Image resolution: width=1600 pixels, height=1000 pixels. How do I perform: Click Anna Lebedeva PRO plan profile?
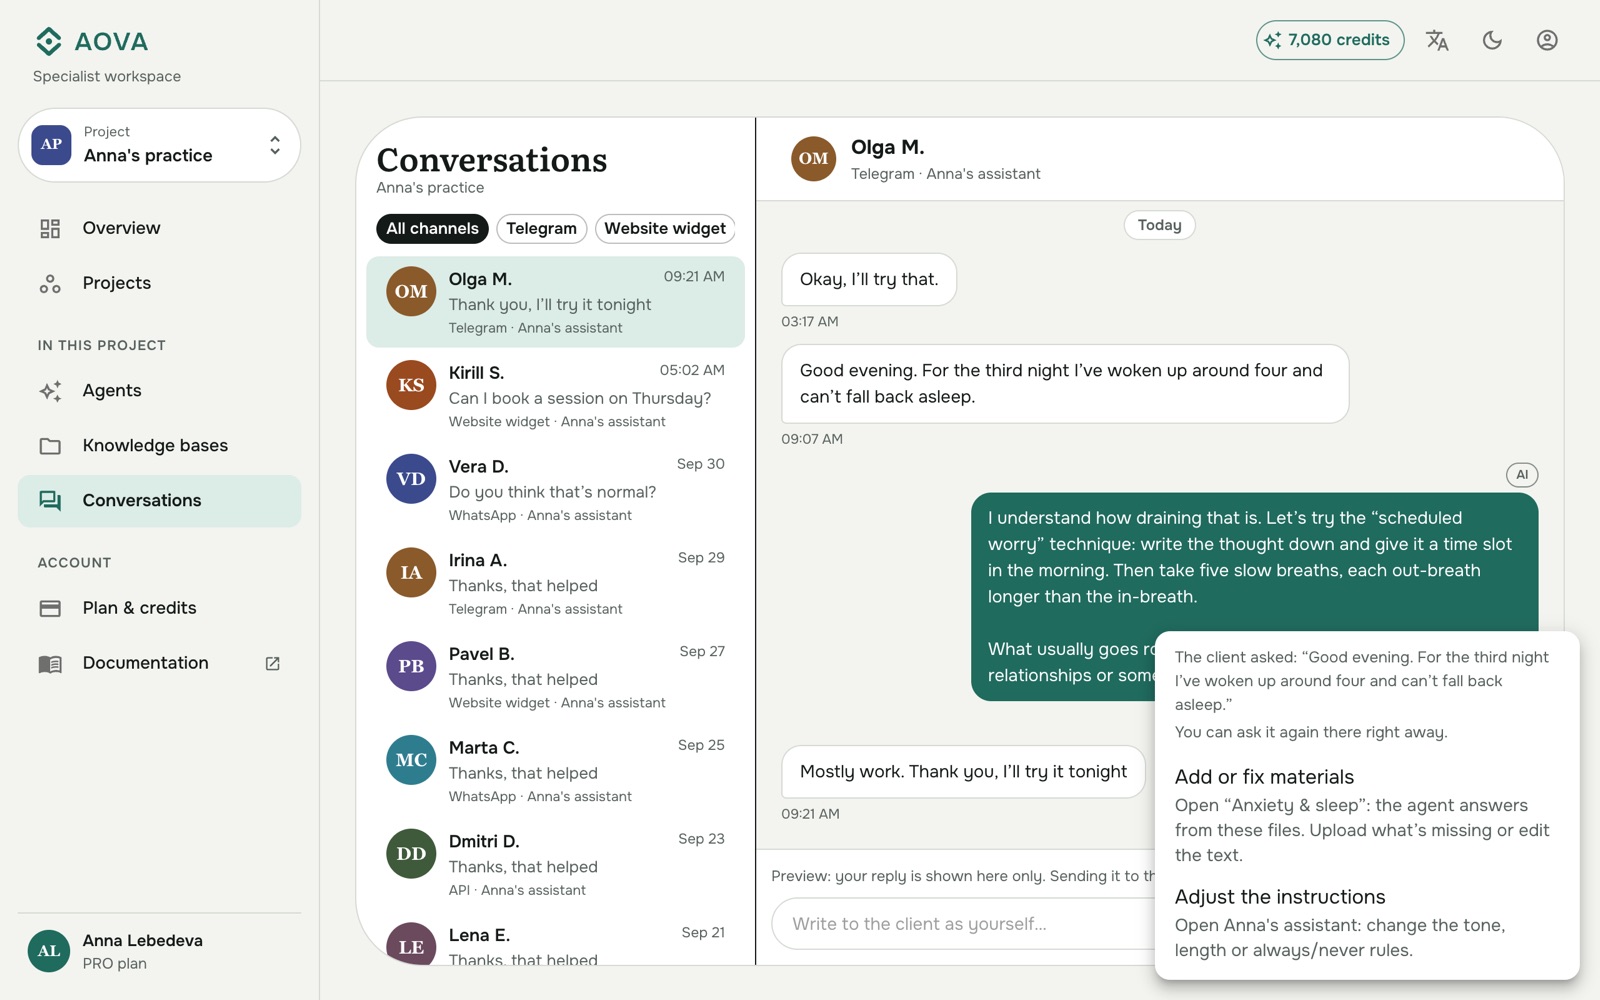tap(160, 951)
